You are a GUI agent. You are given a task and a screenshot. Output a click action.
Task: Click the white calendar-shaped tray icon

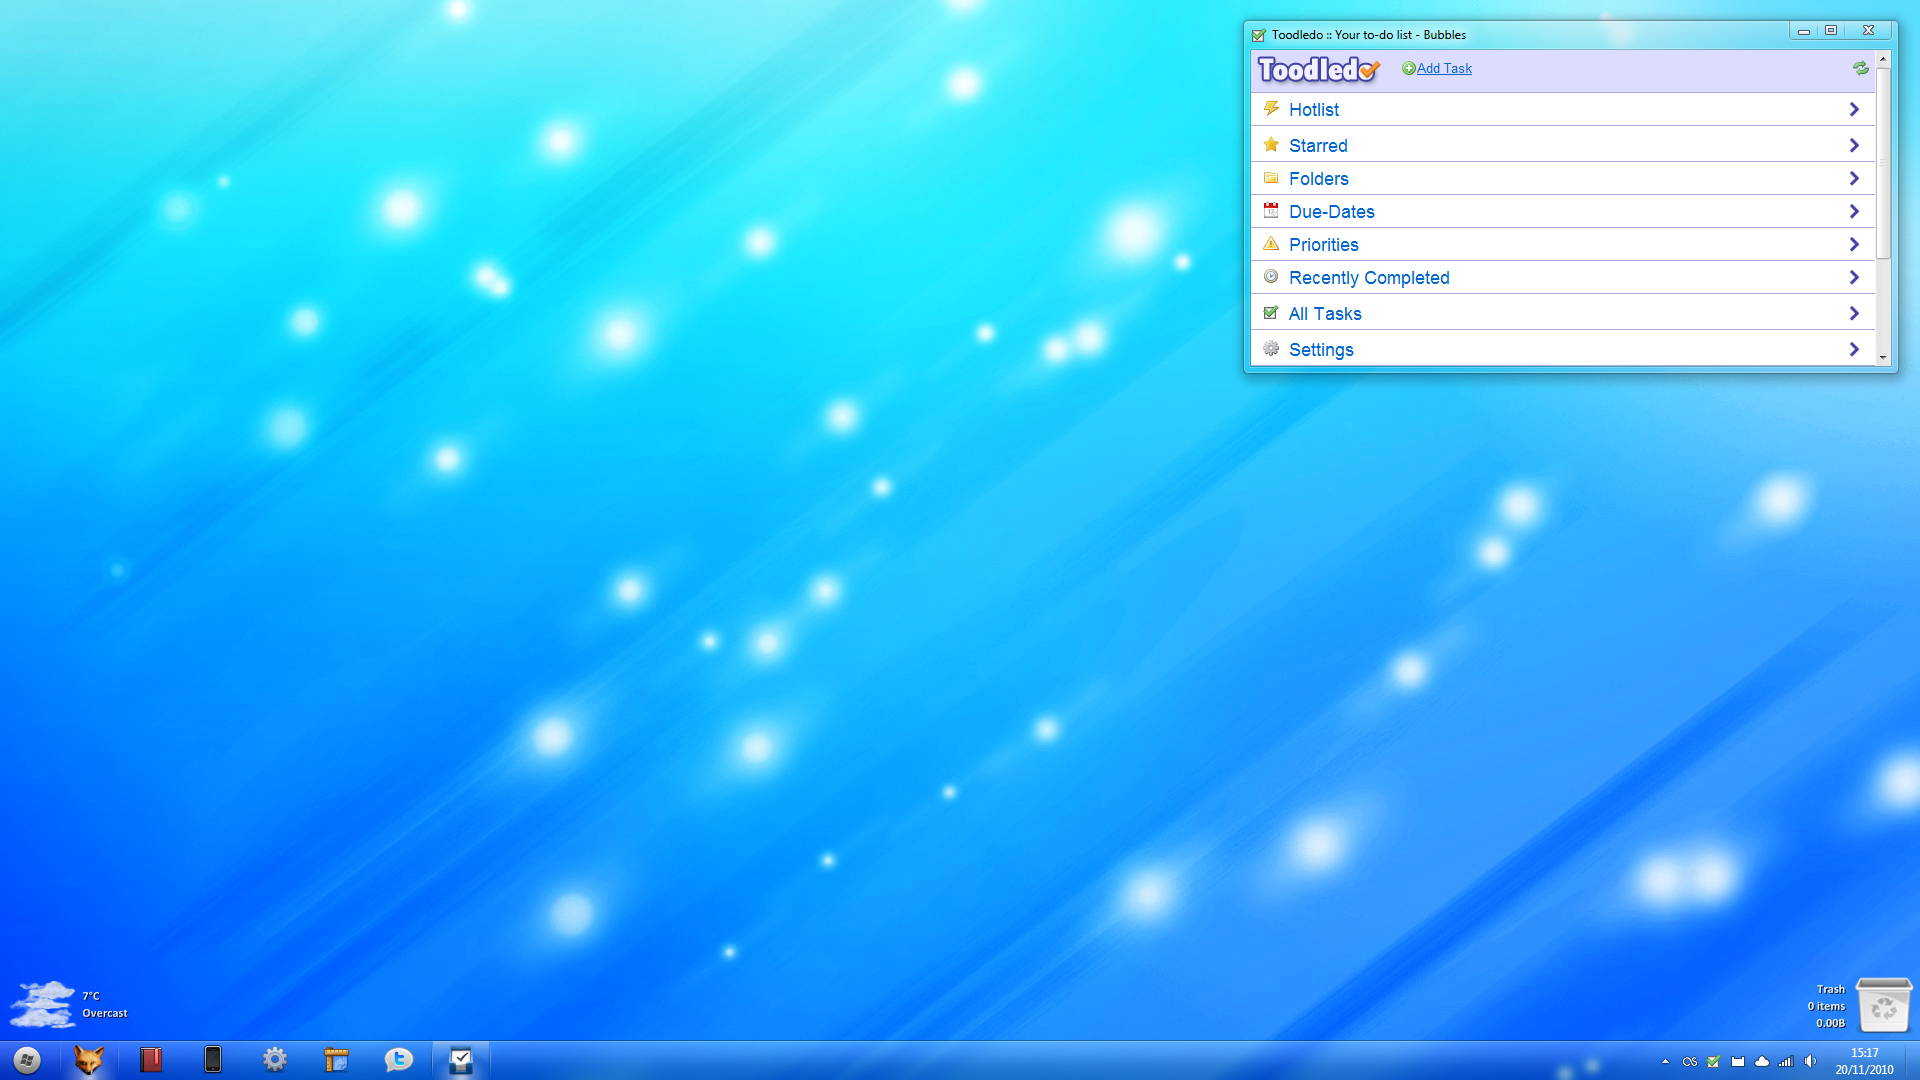pyautogui.click(x=1737, y=1061)
